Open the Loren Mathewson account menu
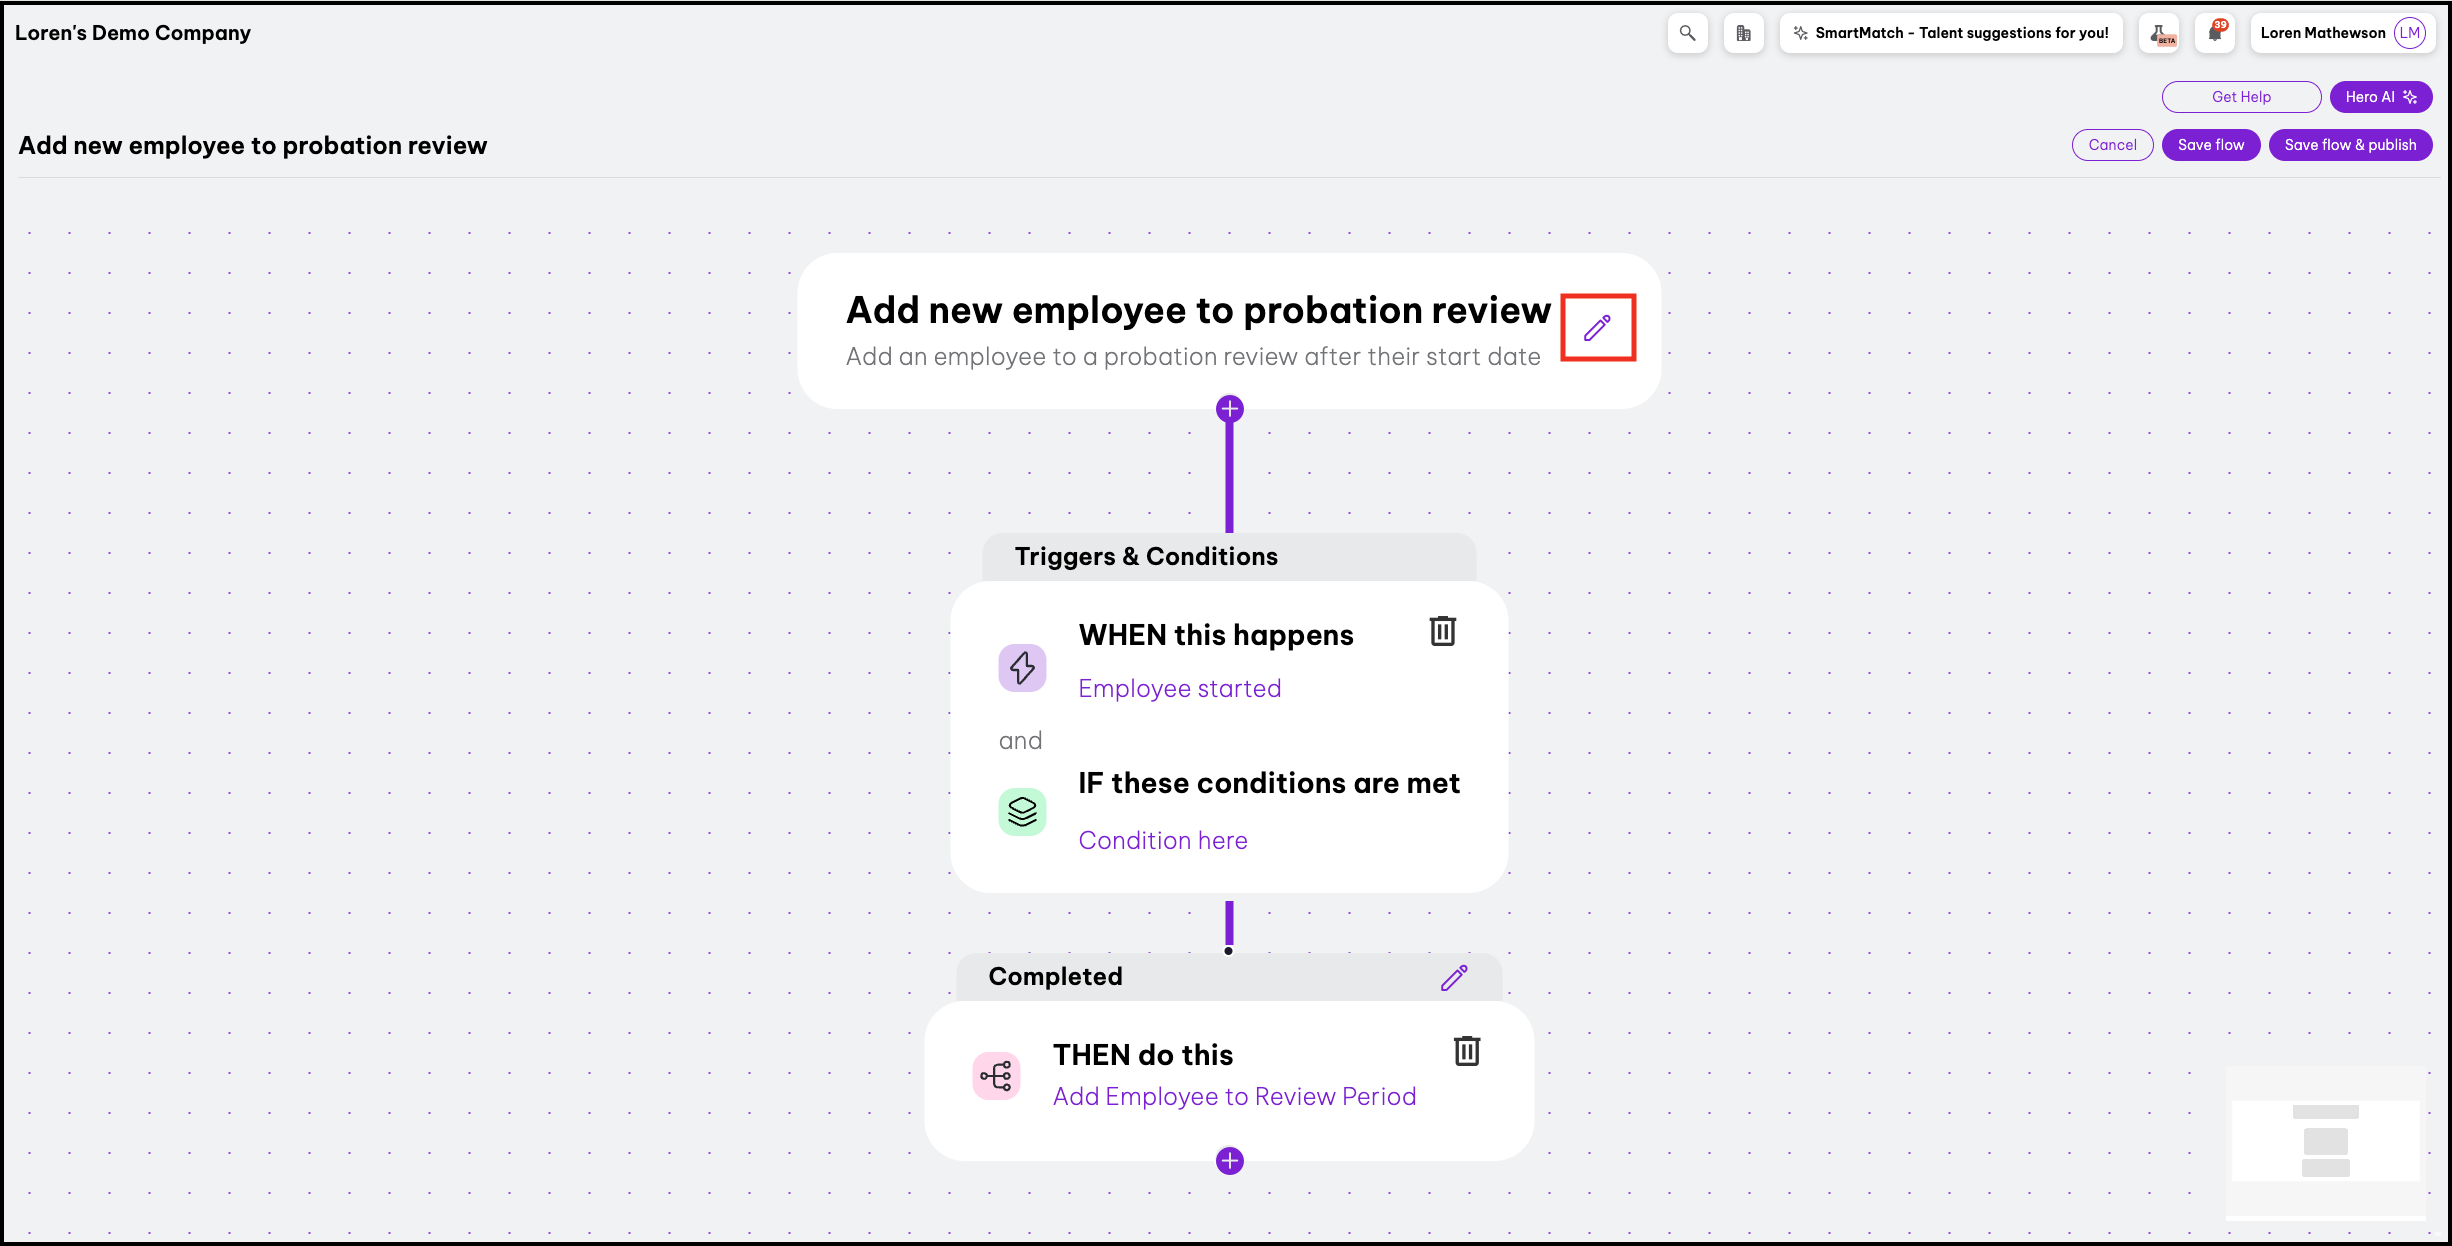2452x1246 pixels. 2340,33
